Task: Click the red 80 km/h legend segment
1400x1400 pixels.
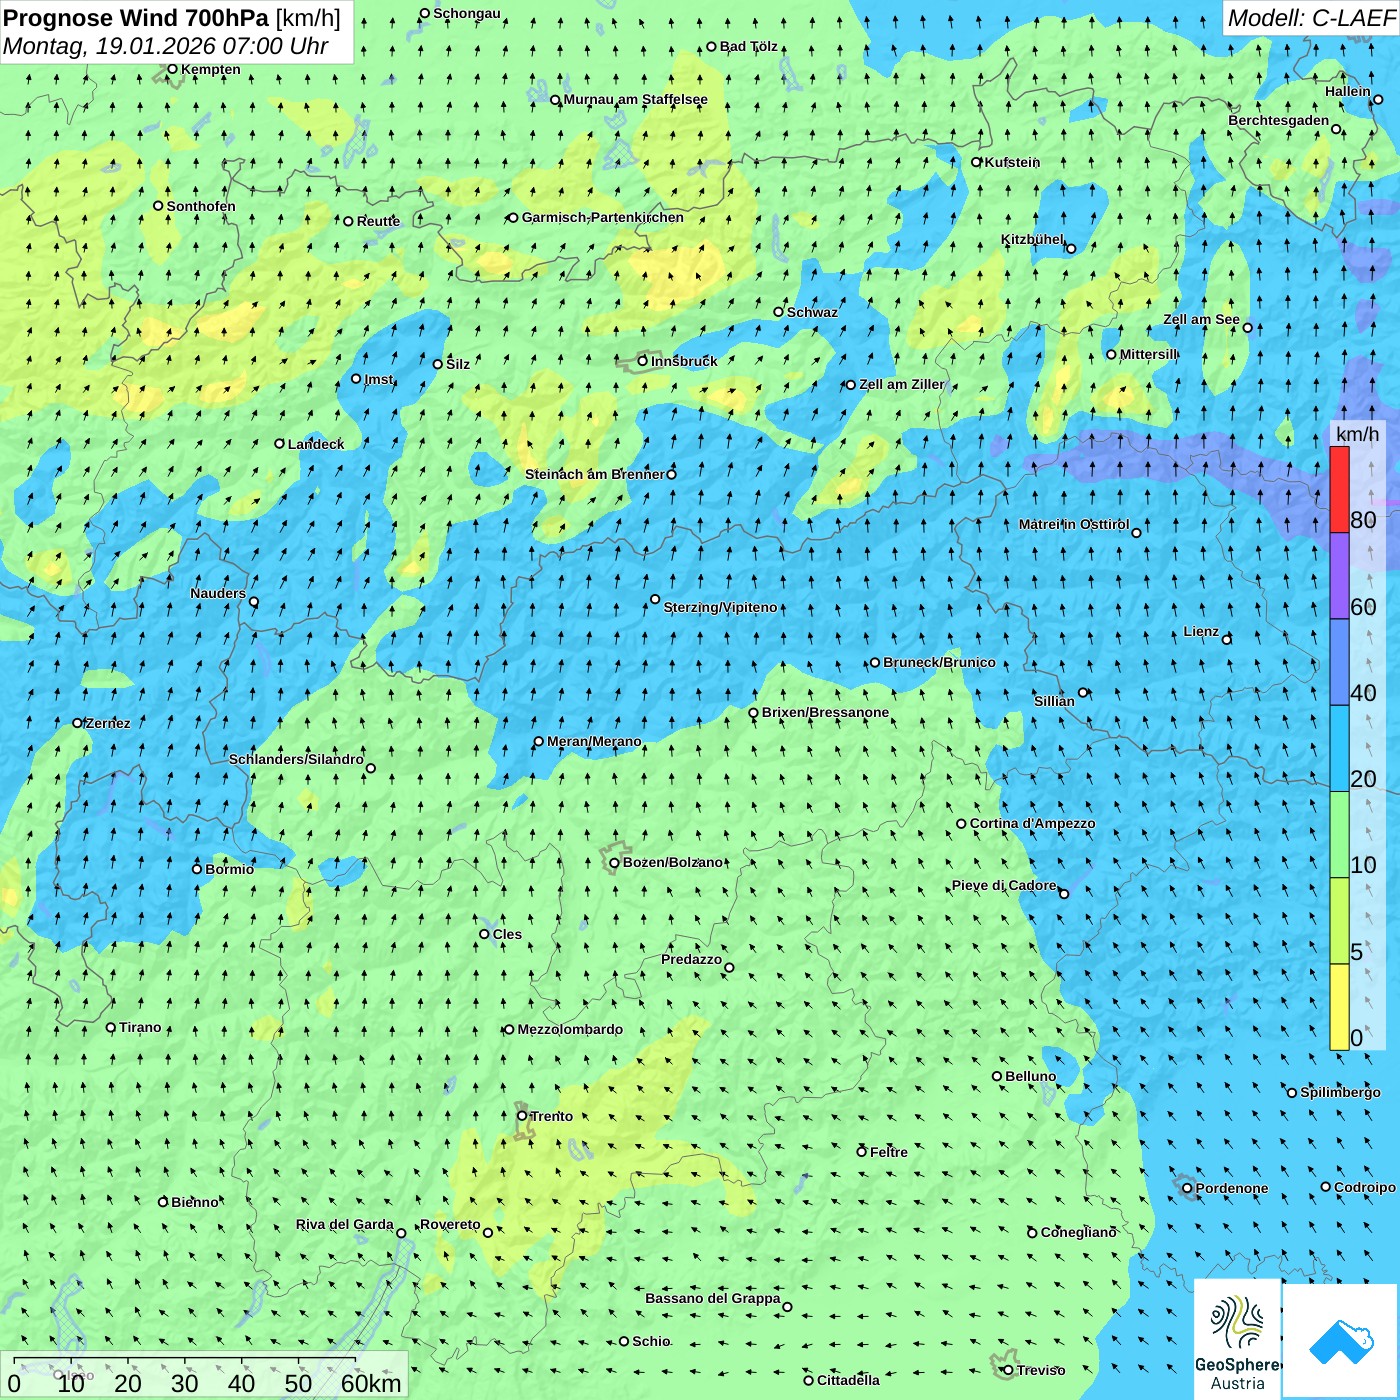Action: click(1339, 489)
